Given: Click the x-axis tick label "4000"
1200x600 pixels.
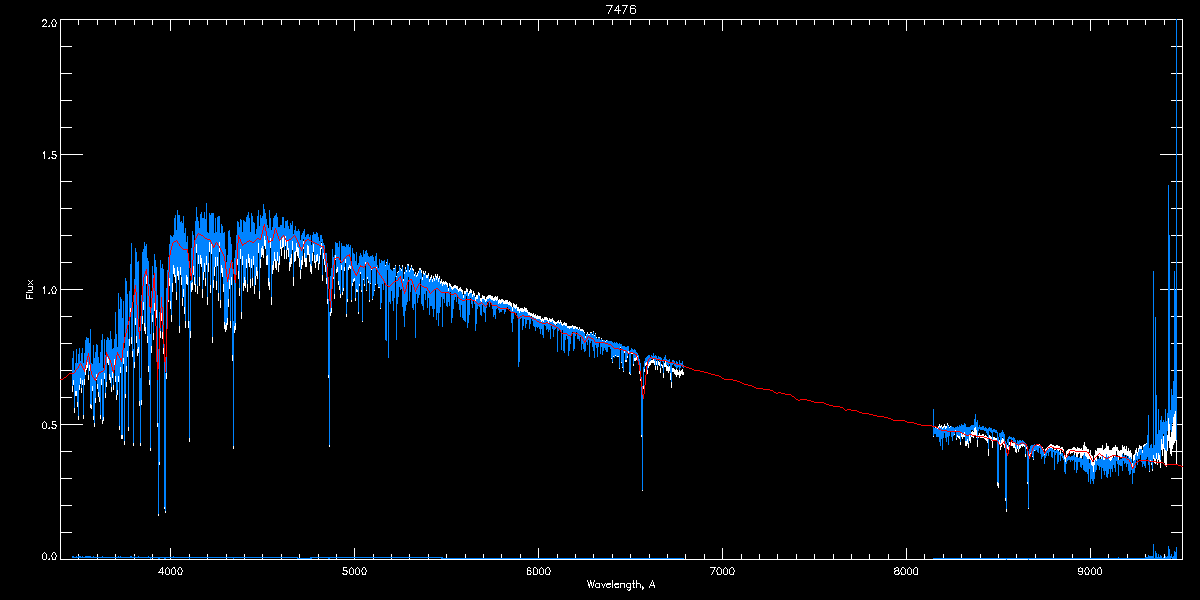Looking at the screenshot, I should [x=171, y=571].
